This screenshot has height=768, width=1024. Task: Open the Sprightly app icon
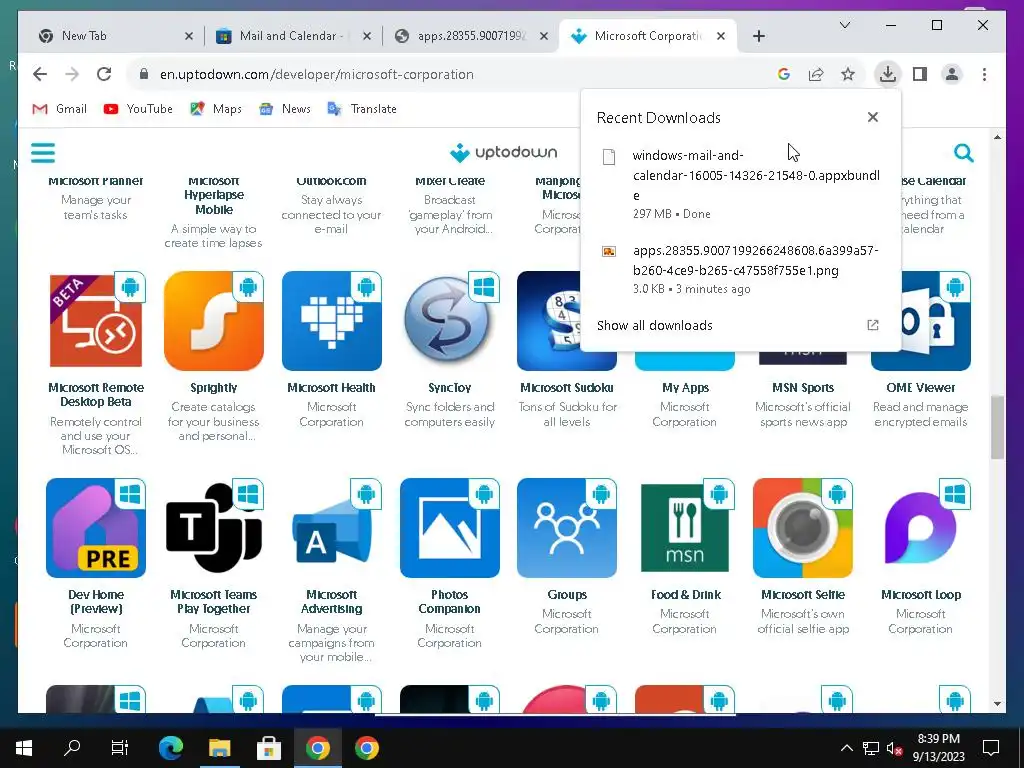[x=214, y=321]
